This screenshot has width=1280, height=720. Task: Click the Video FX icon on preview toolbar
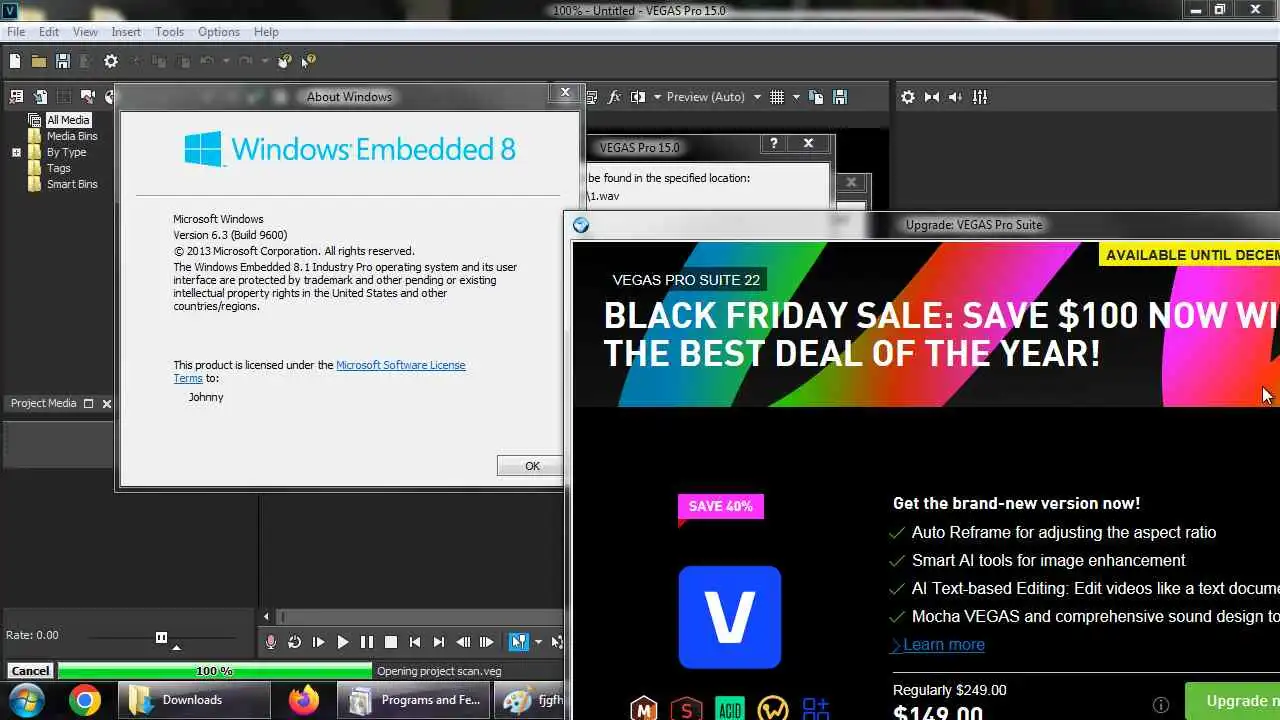(x=614, y=97)
